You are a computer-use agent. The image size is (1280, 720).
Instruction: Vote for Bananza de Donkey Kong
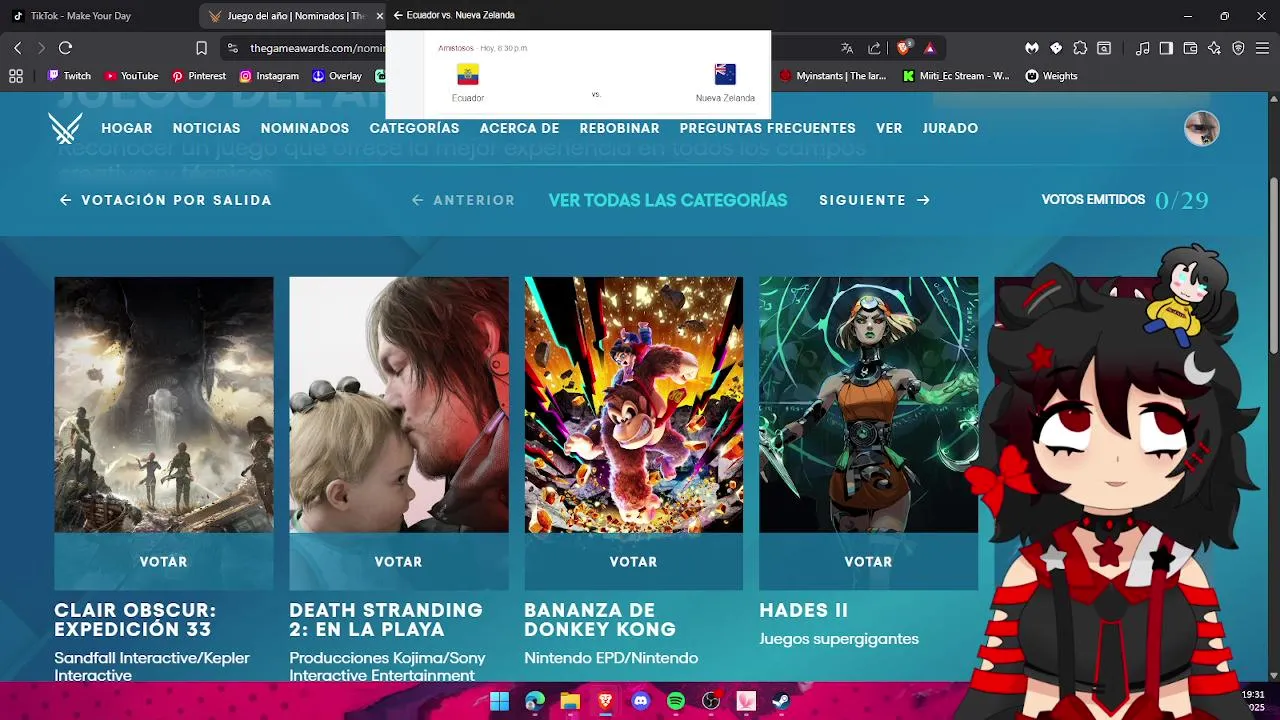point(633,562)
